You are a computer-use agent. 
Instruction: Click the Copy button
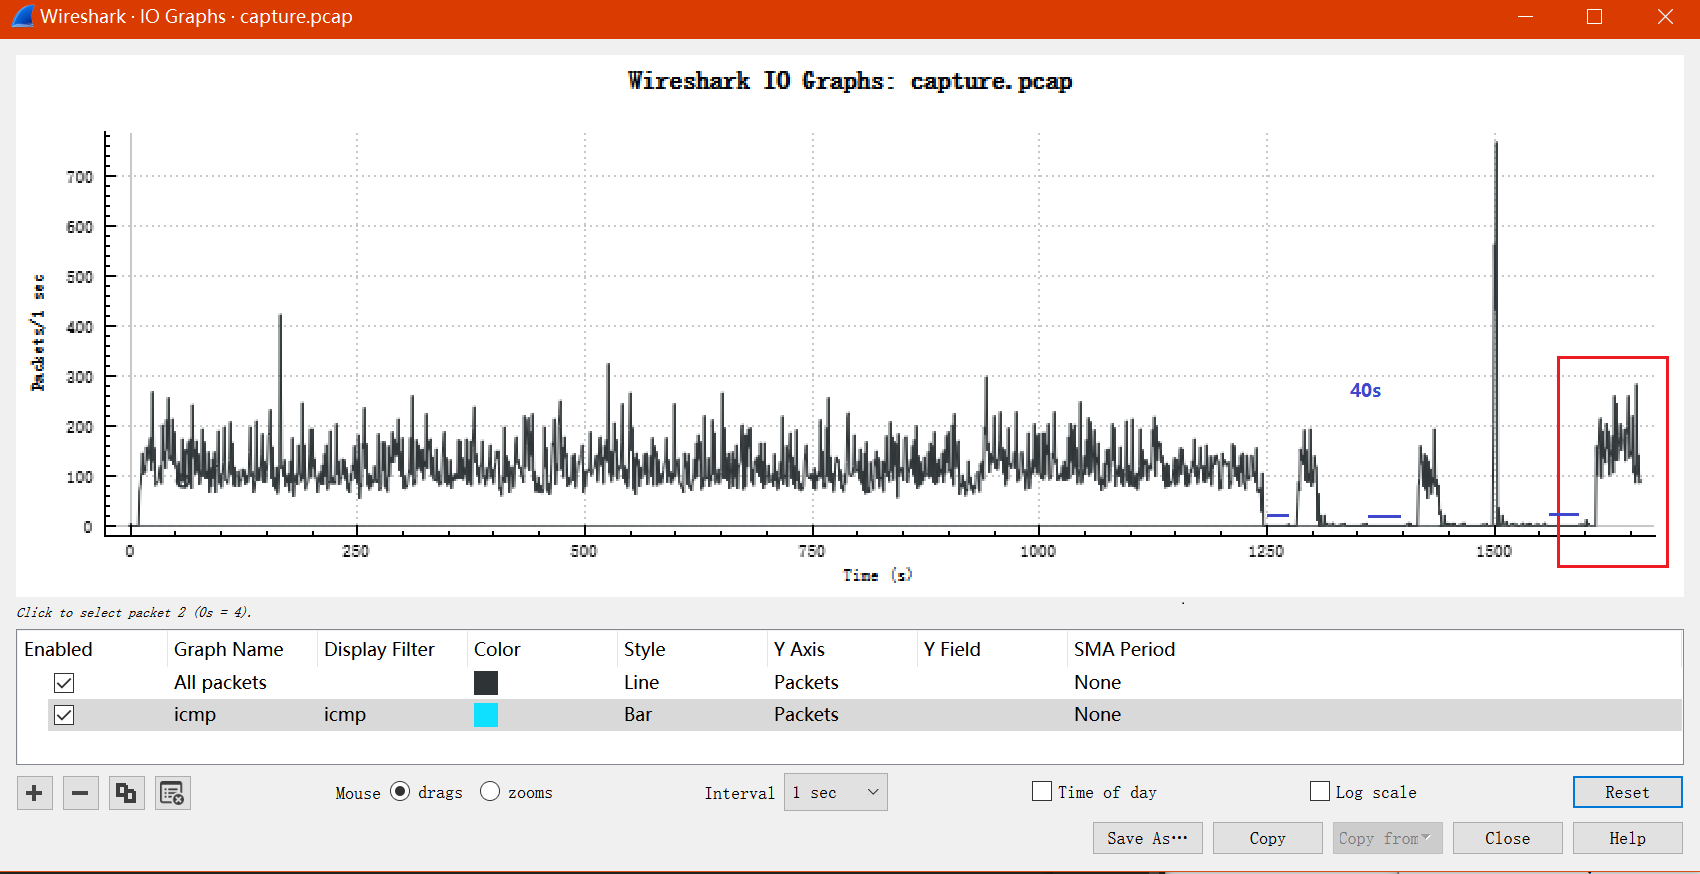pos(1267,838)
